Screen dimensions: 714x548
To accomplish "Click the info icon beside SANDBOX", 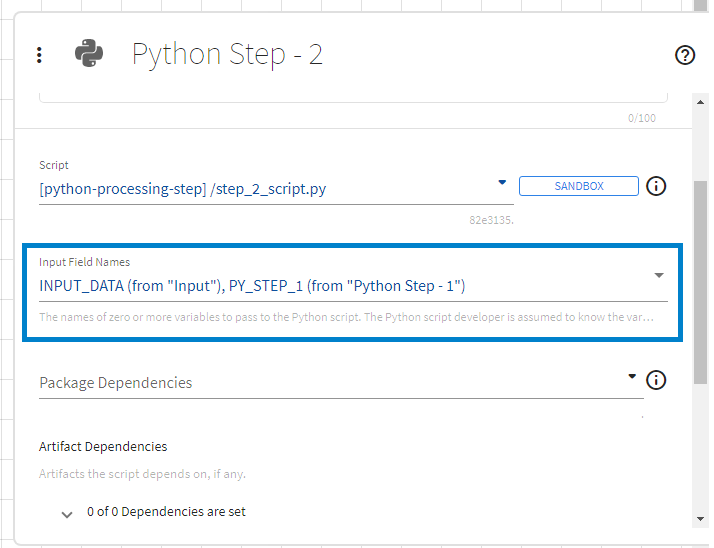I will coord(656,186).
